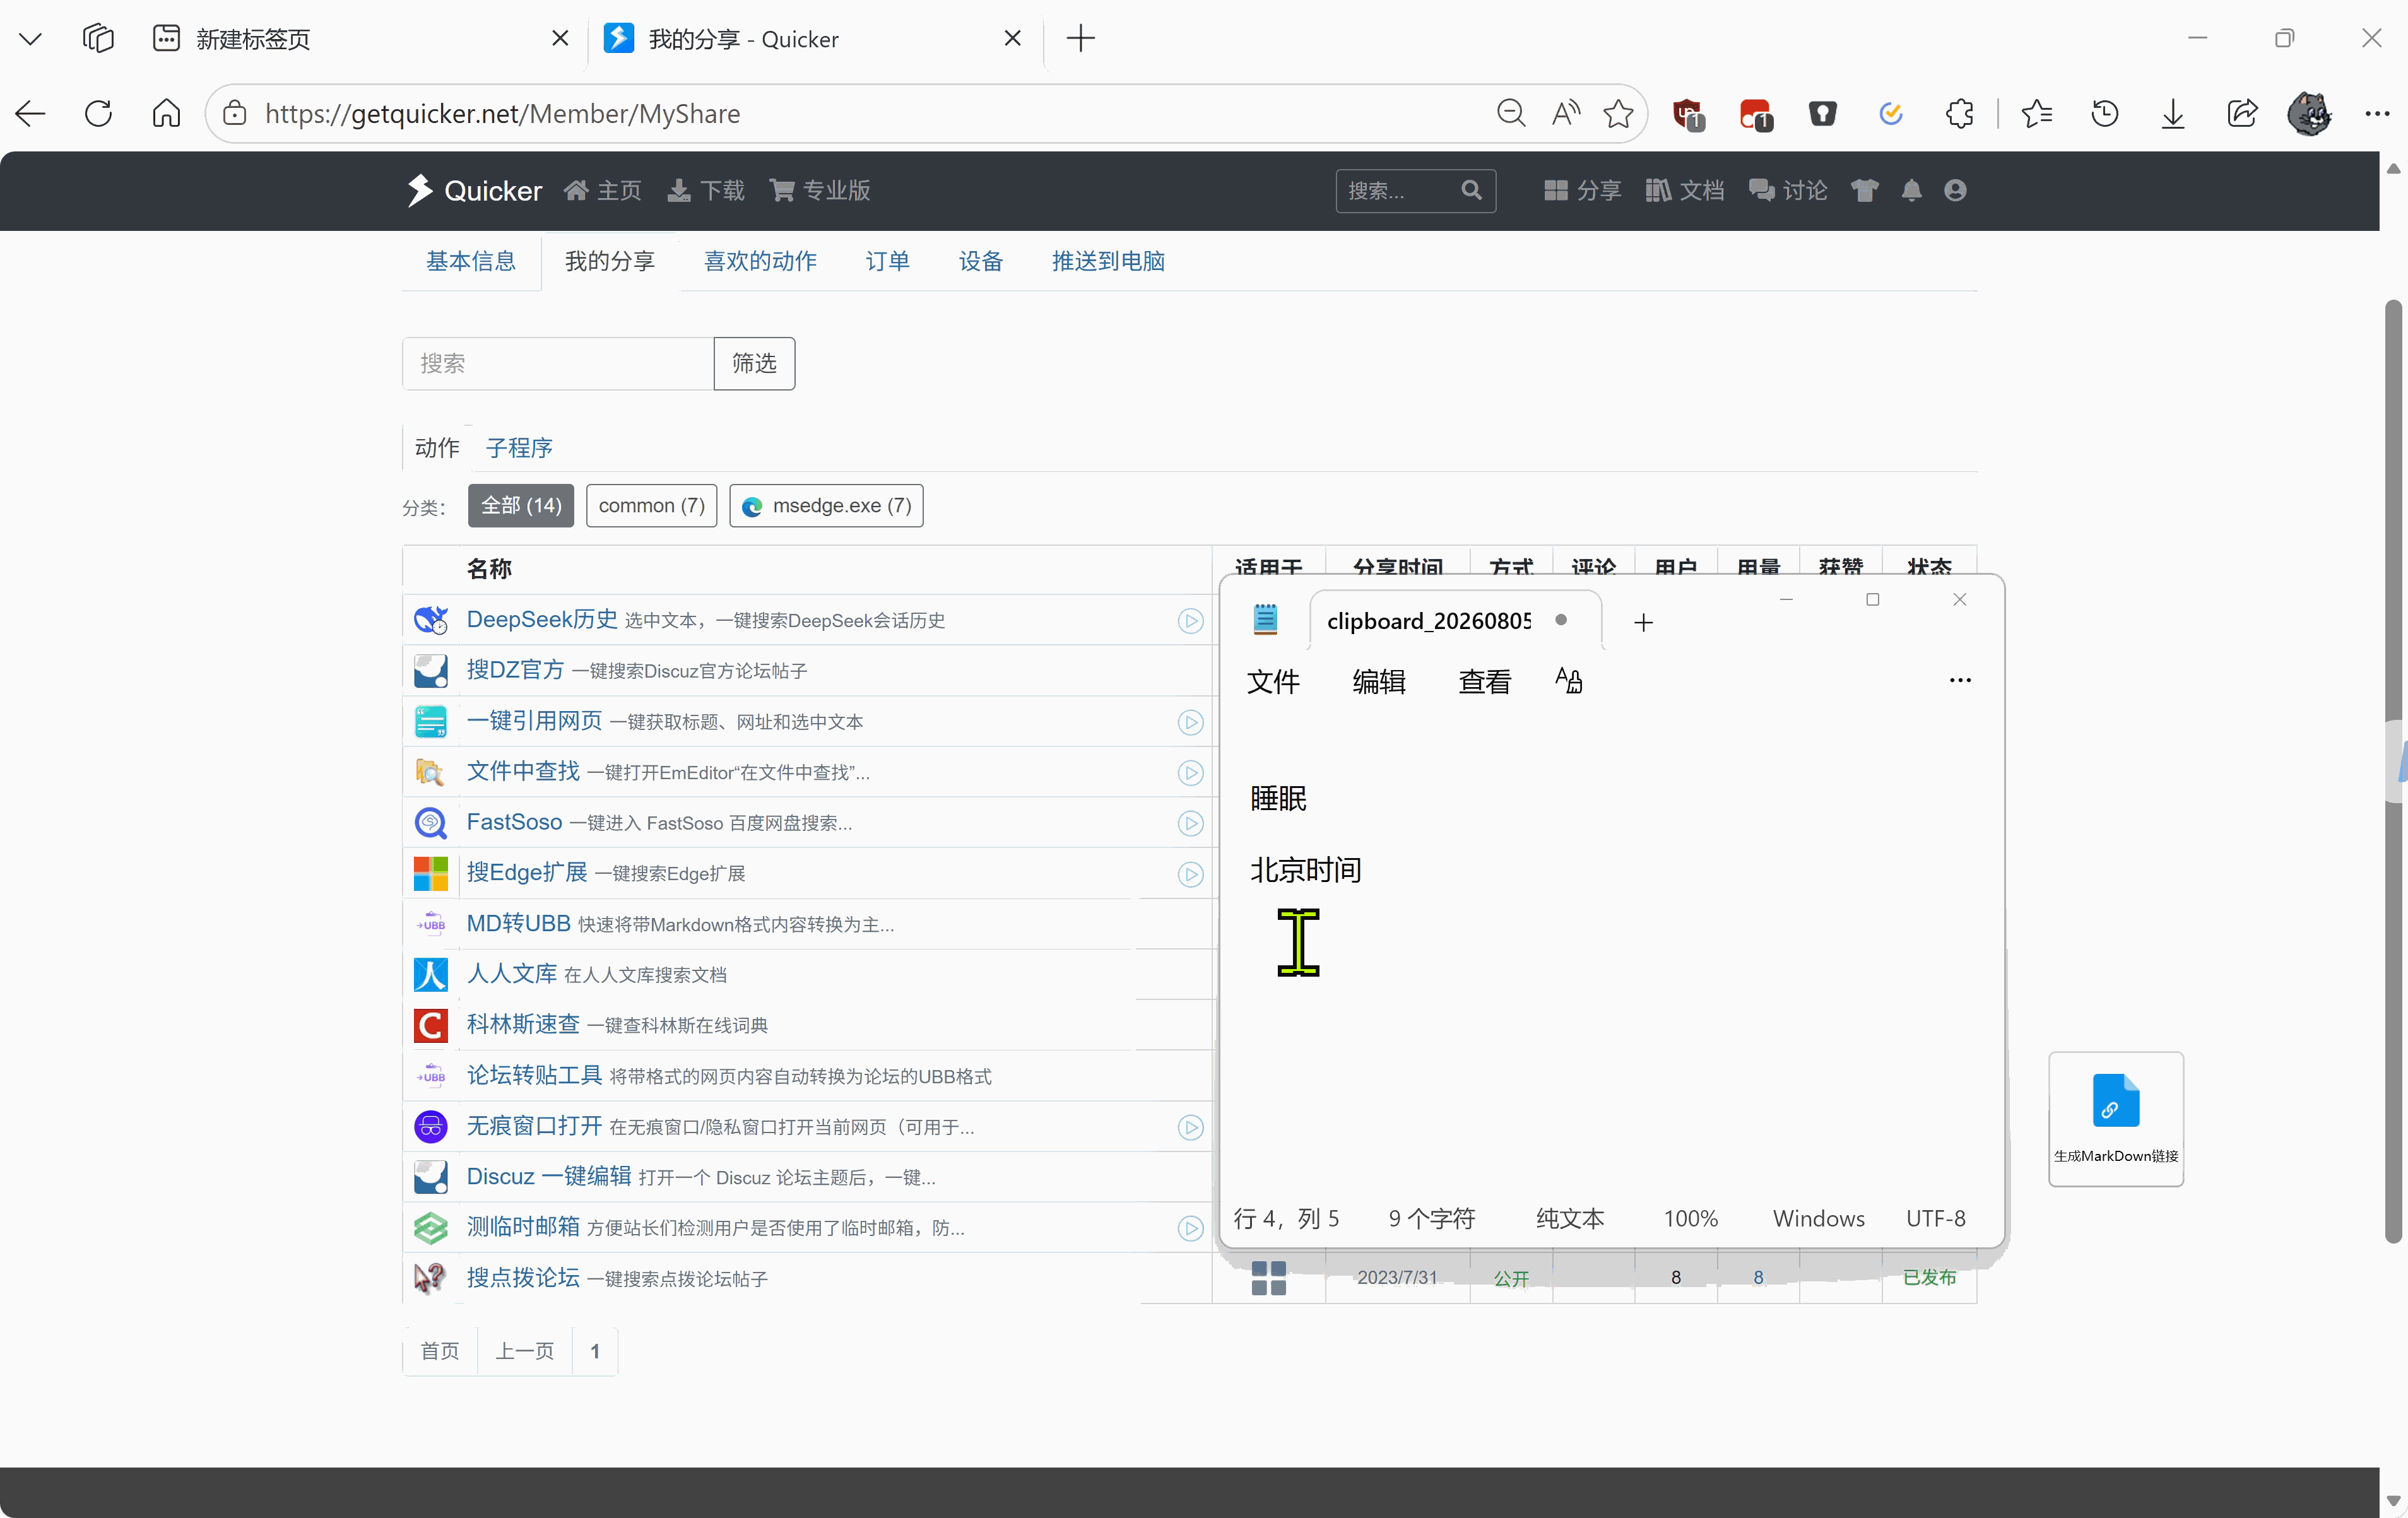Open the 推送到电脑 tab
This screenshot has height=1518, width=2408.
pos(1108,261)
